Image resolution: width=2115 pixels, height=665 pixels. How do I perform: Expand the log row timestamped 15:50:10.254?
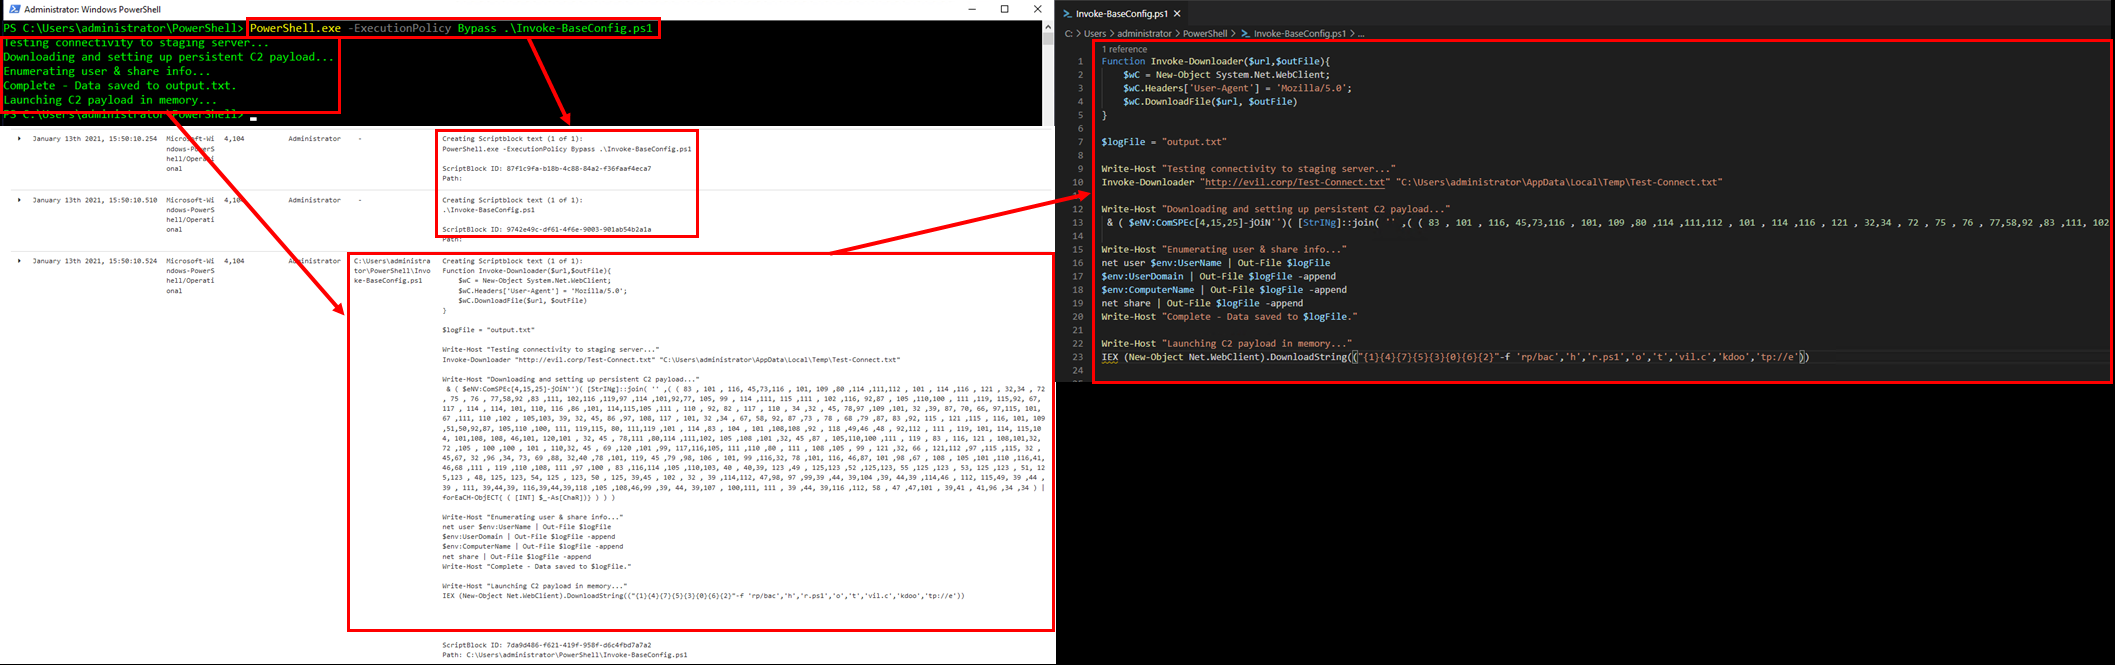click(19, 139)
